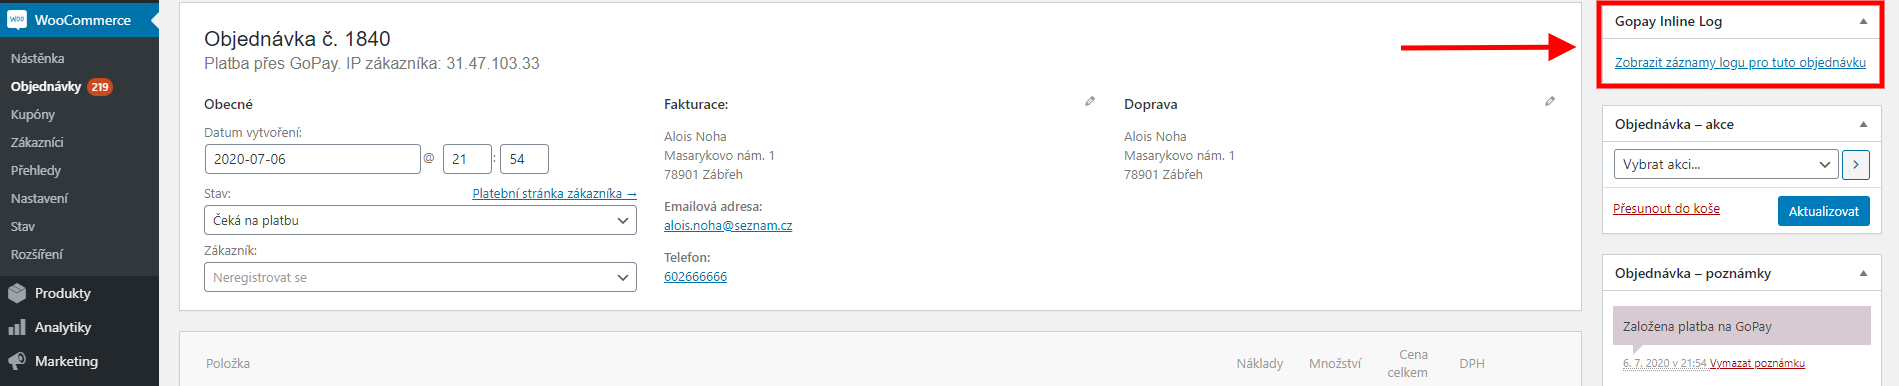
Task: Edit Doprava address with pencil icon
Action: (1550, 101)
